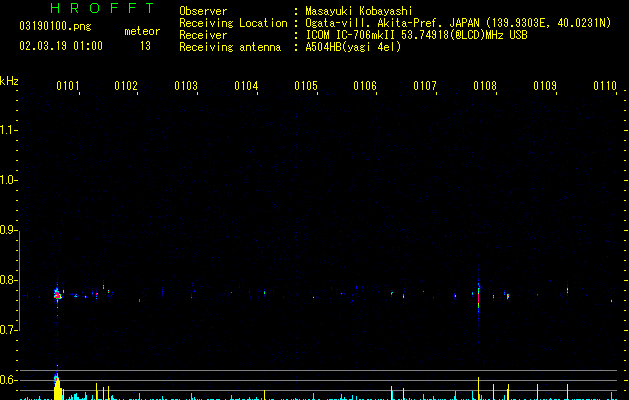The width and height of the screenshot is (629, 400).
Task: Click the 0101 time marker
Action: coord(67,86)
